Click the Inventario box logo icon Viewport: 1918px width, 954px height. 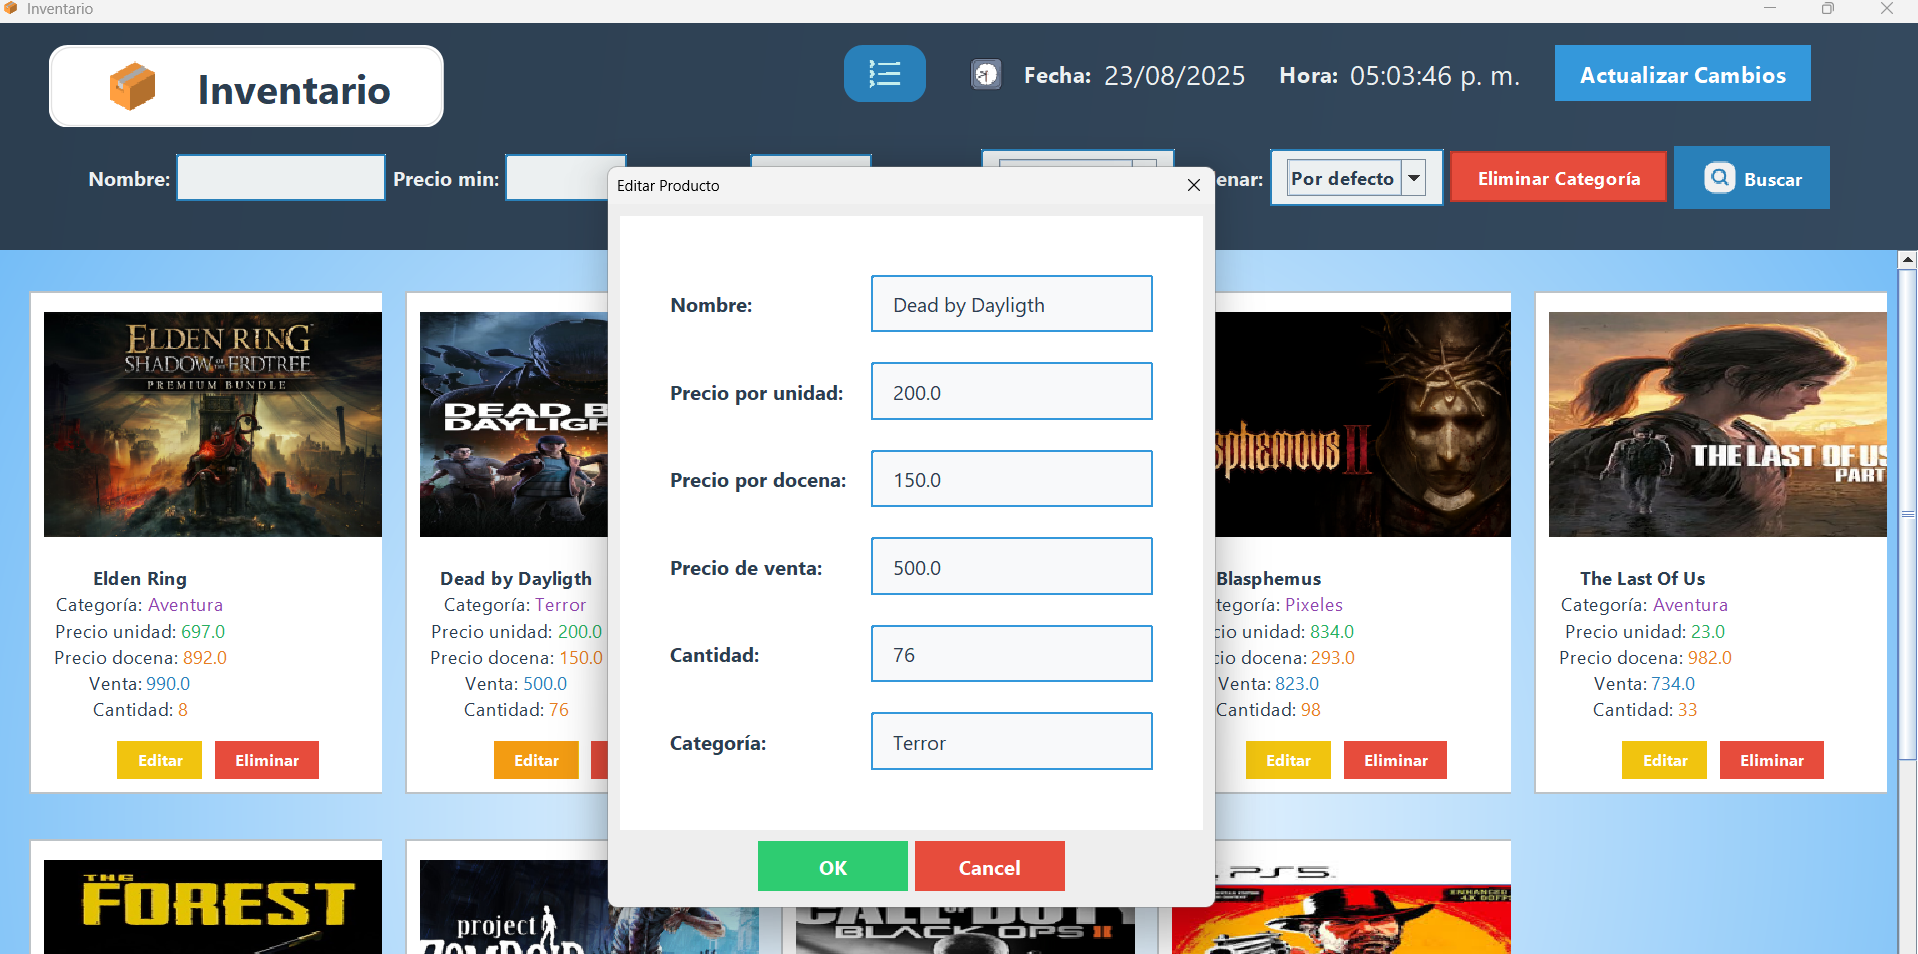coord(132,87)
